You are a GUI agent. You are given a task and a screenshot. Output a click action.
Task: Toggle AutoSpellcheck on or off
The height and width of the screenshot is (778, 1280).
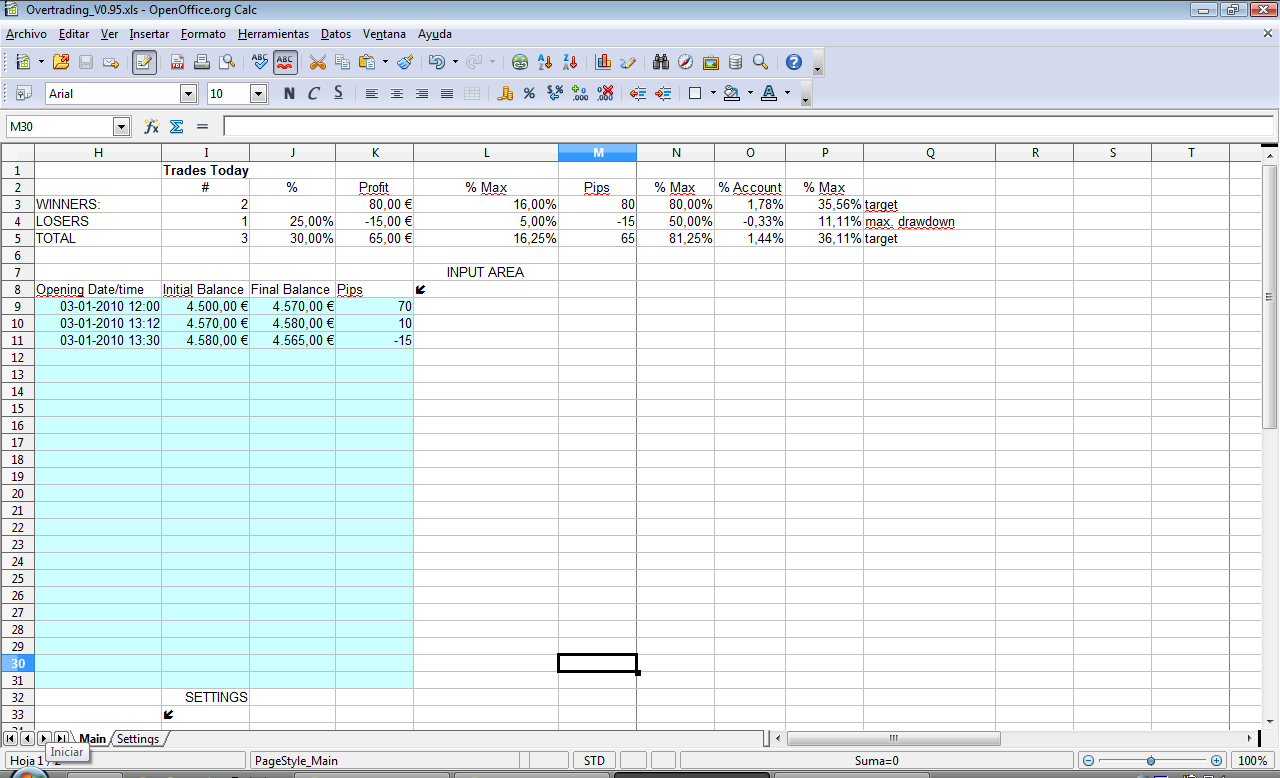click(x=285, y=62)
